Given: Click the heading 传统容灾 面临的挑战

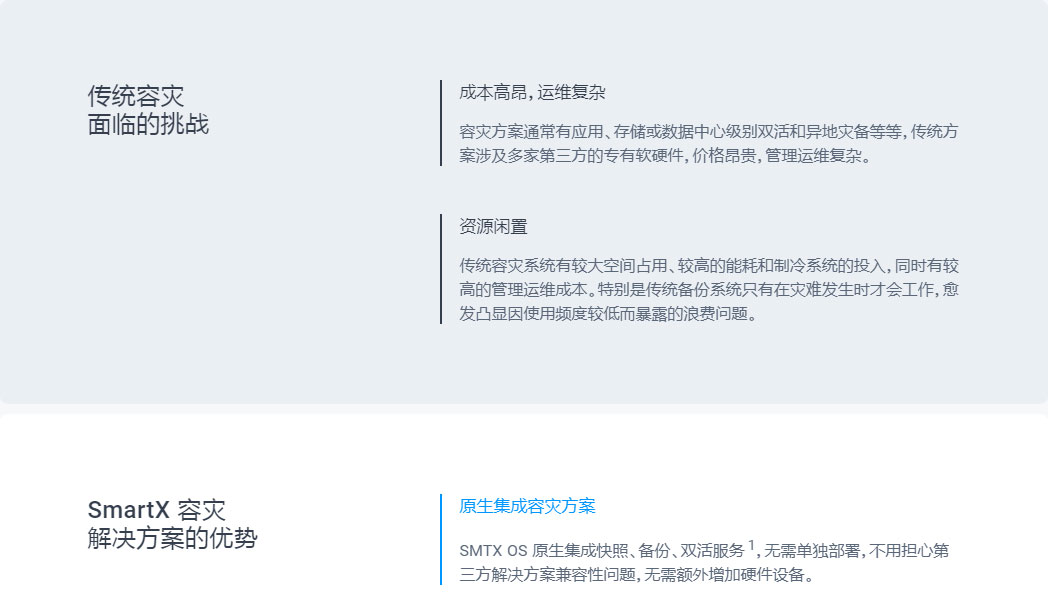Looking at the screenshot, I should coord(148,110).
